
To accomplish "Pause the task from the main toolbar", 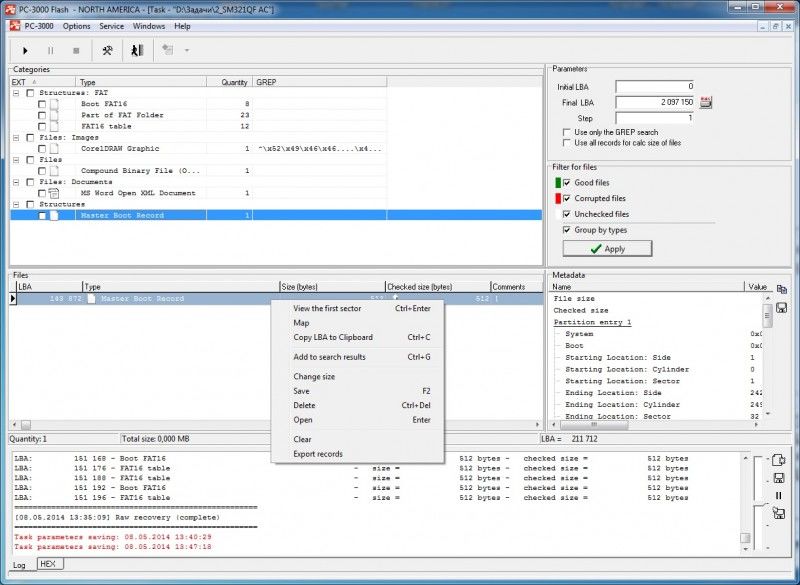I will (x=51, y=50).
